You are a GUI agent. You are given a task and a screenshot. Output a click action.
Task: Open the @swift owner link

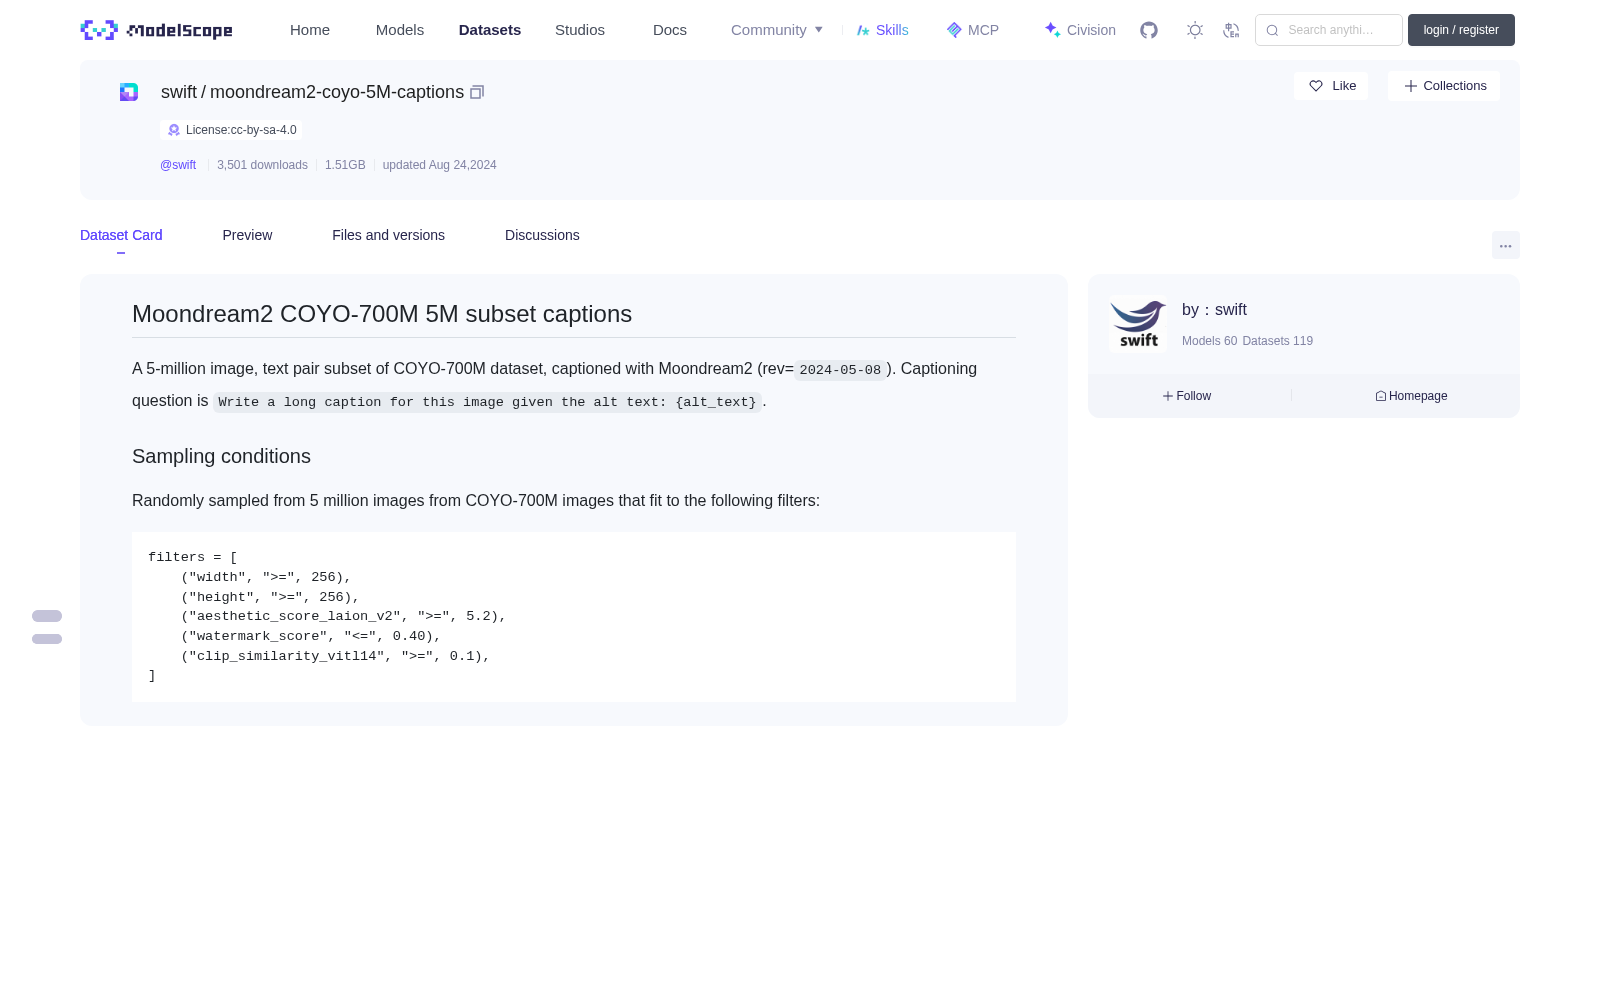(178, 165)
